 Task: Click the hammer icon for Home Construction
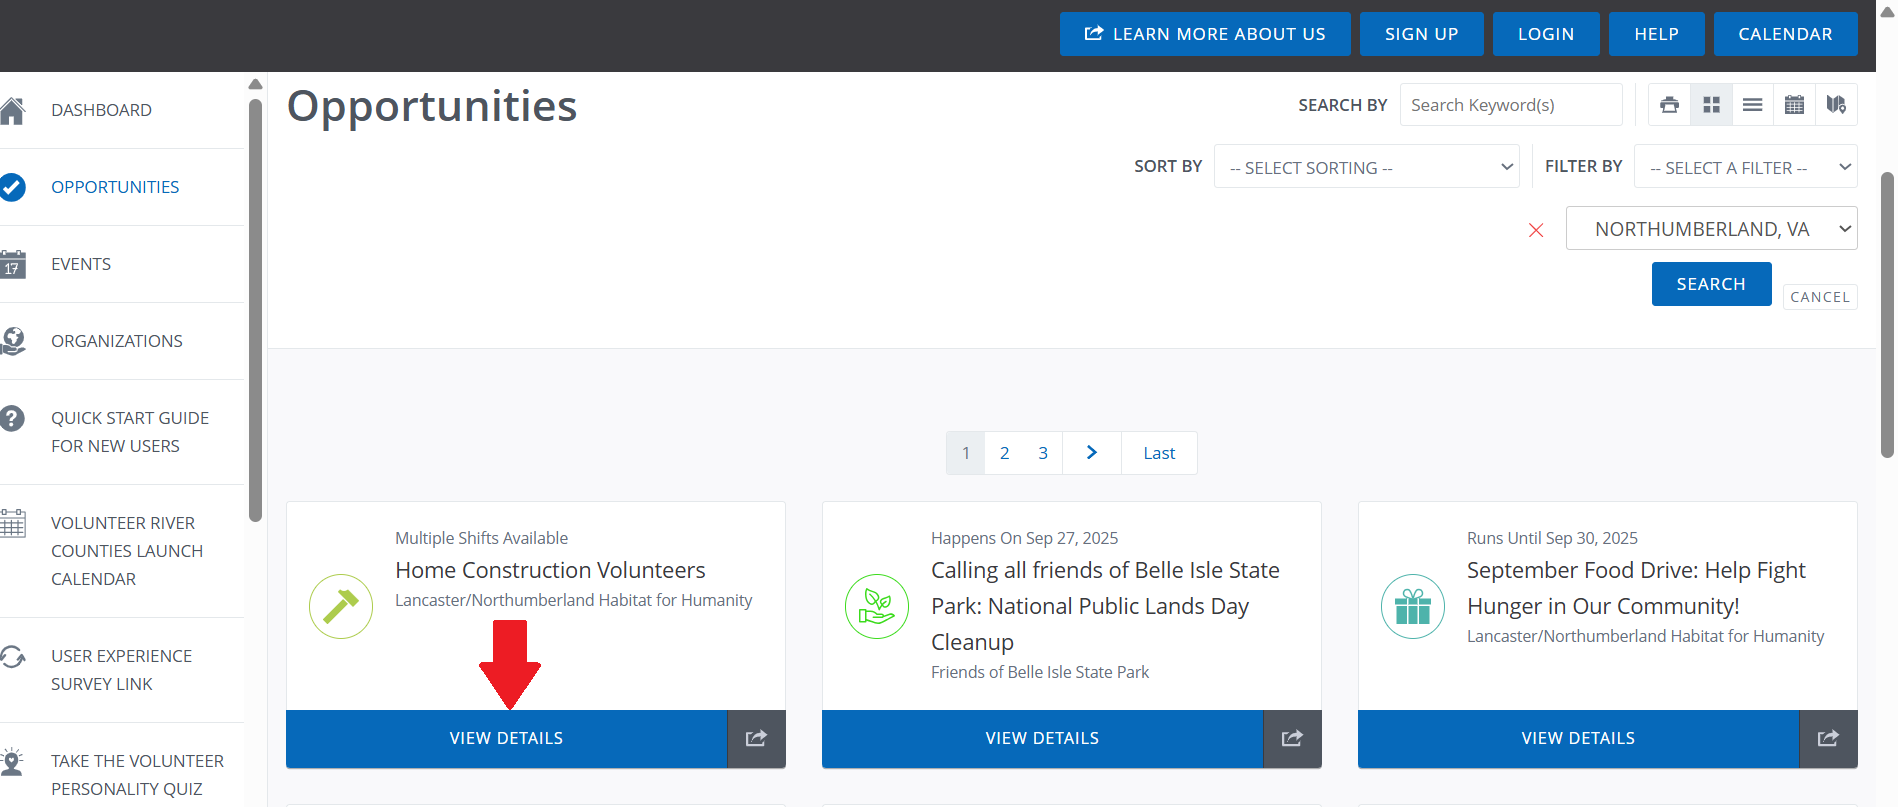(341, 606)
